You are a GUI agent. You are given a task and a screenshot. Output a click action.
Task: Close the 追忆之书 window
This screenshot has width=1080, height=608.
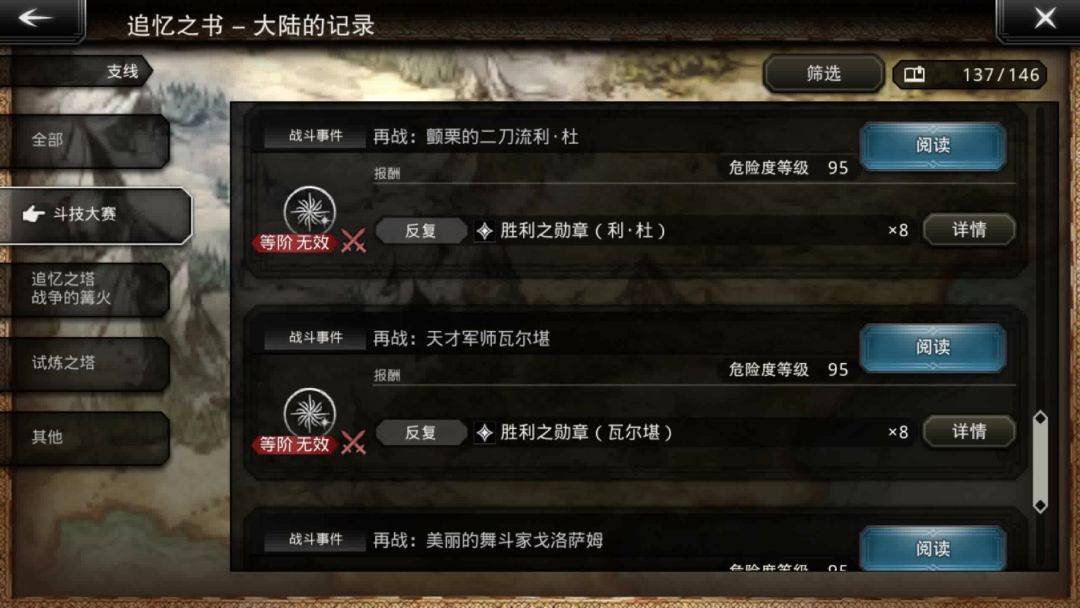point(1043,18)
